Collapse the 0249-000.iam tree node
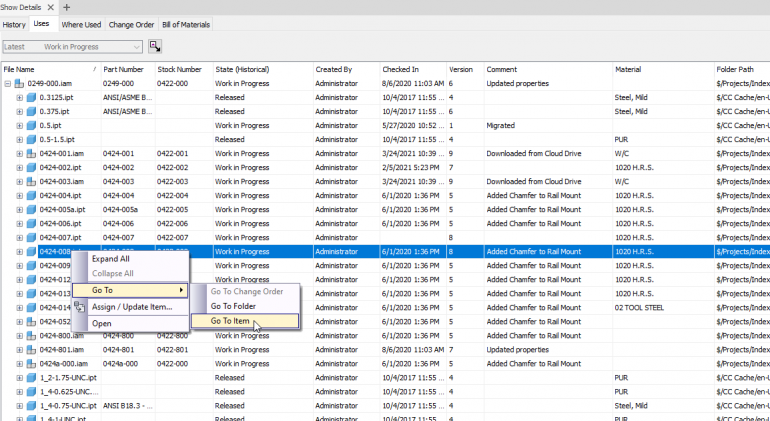 click(8, 84)
